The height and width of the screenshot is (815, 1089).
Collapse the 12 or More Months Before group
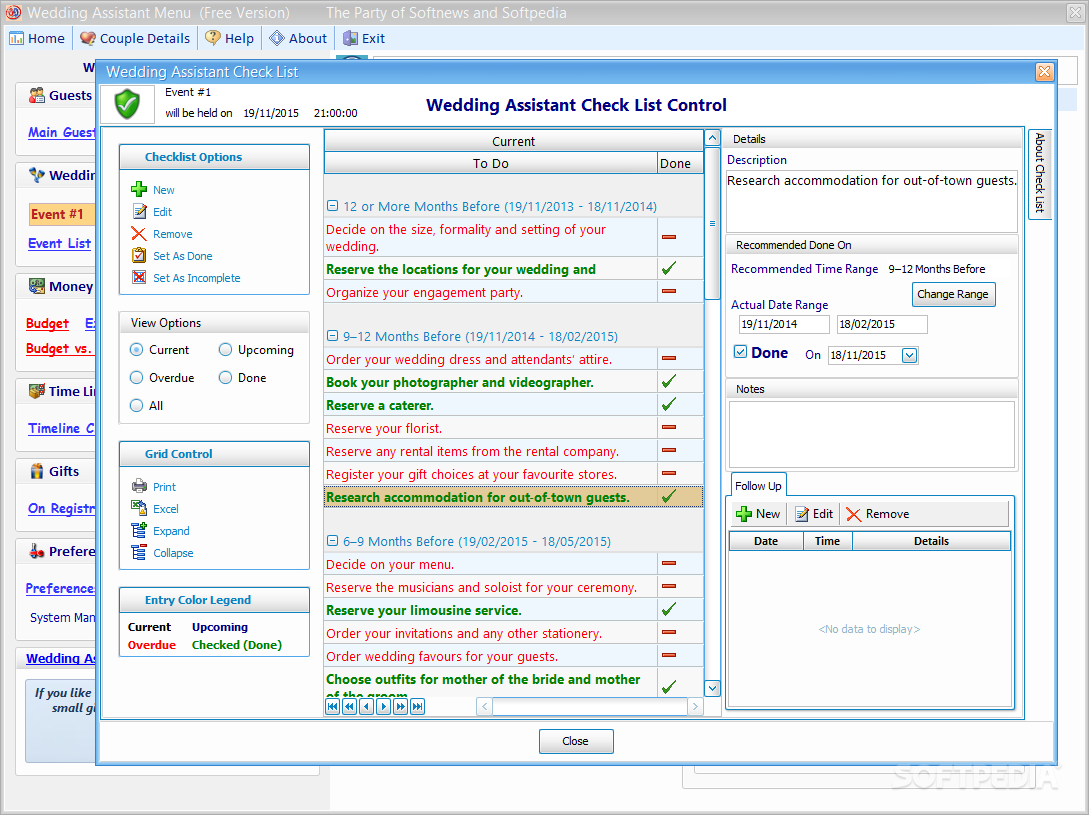pyautogui.click(x=332, y=206)
